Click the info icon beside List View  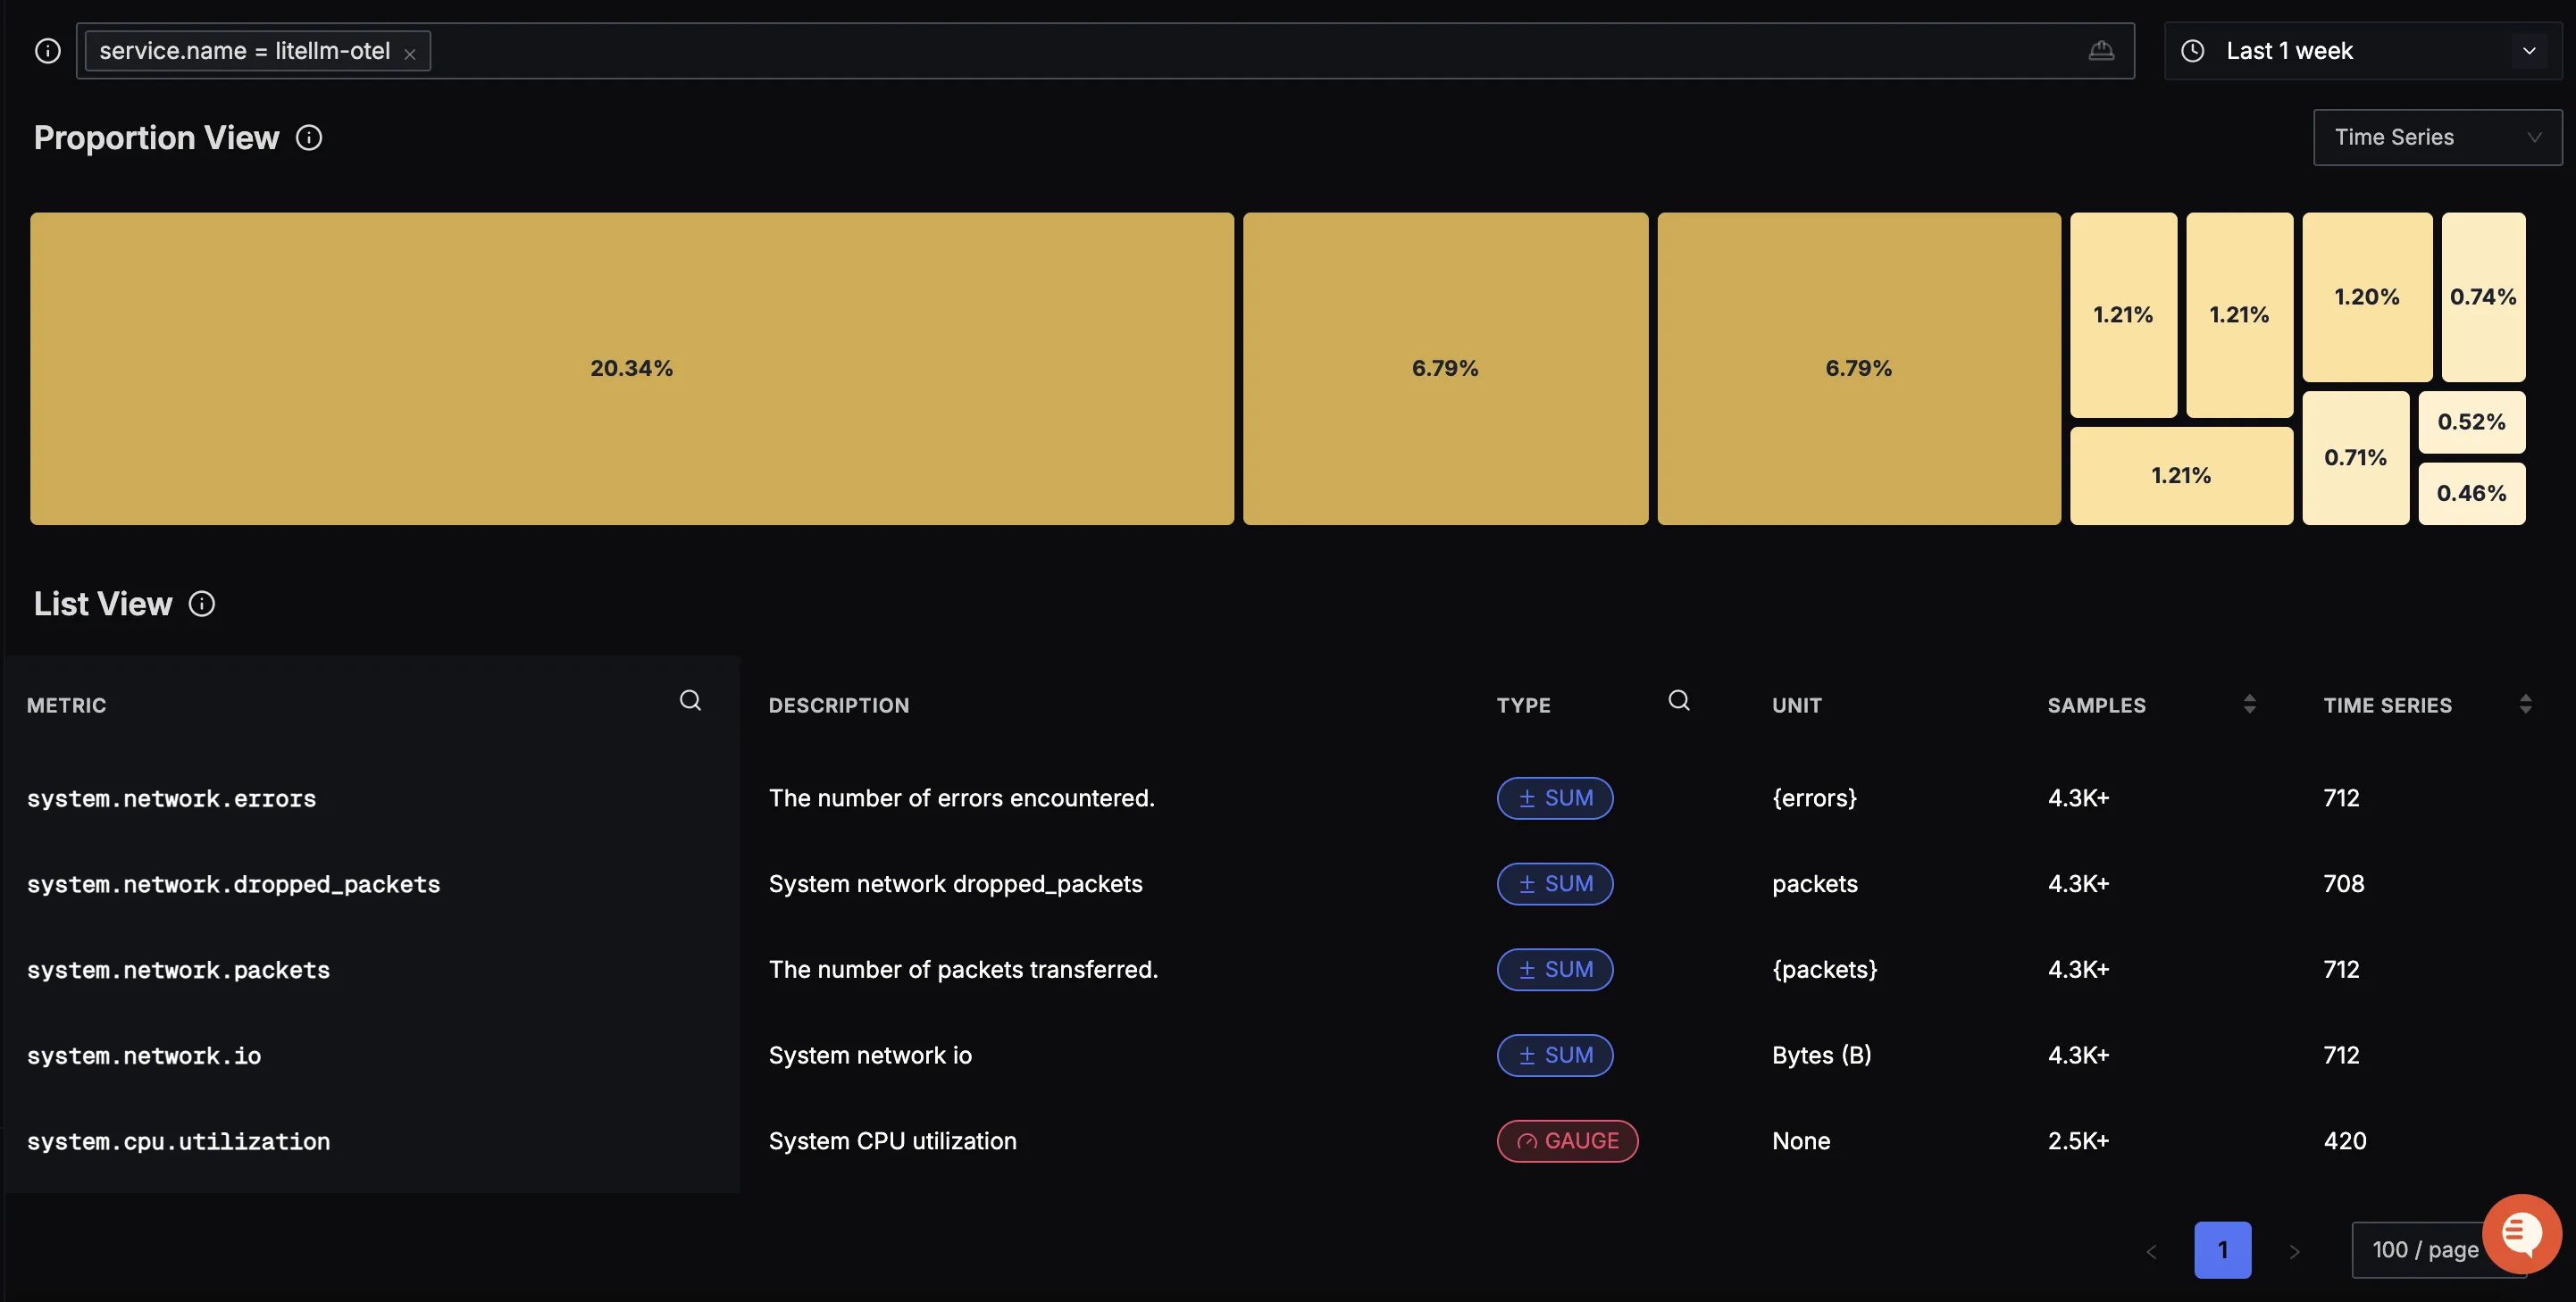point(203,603)
